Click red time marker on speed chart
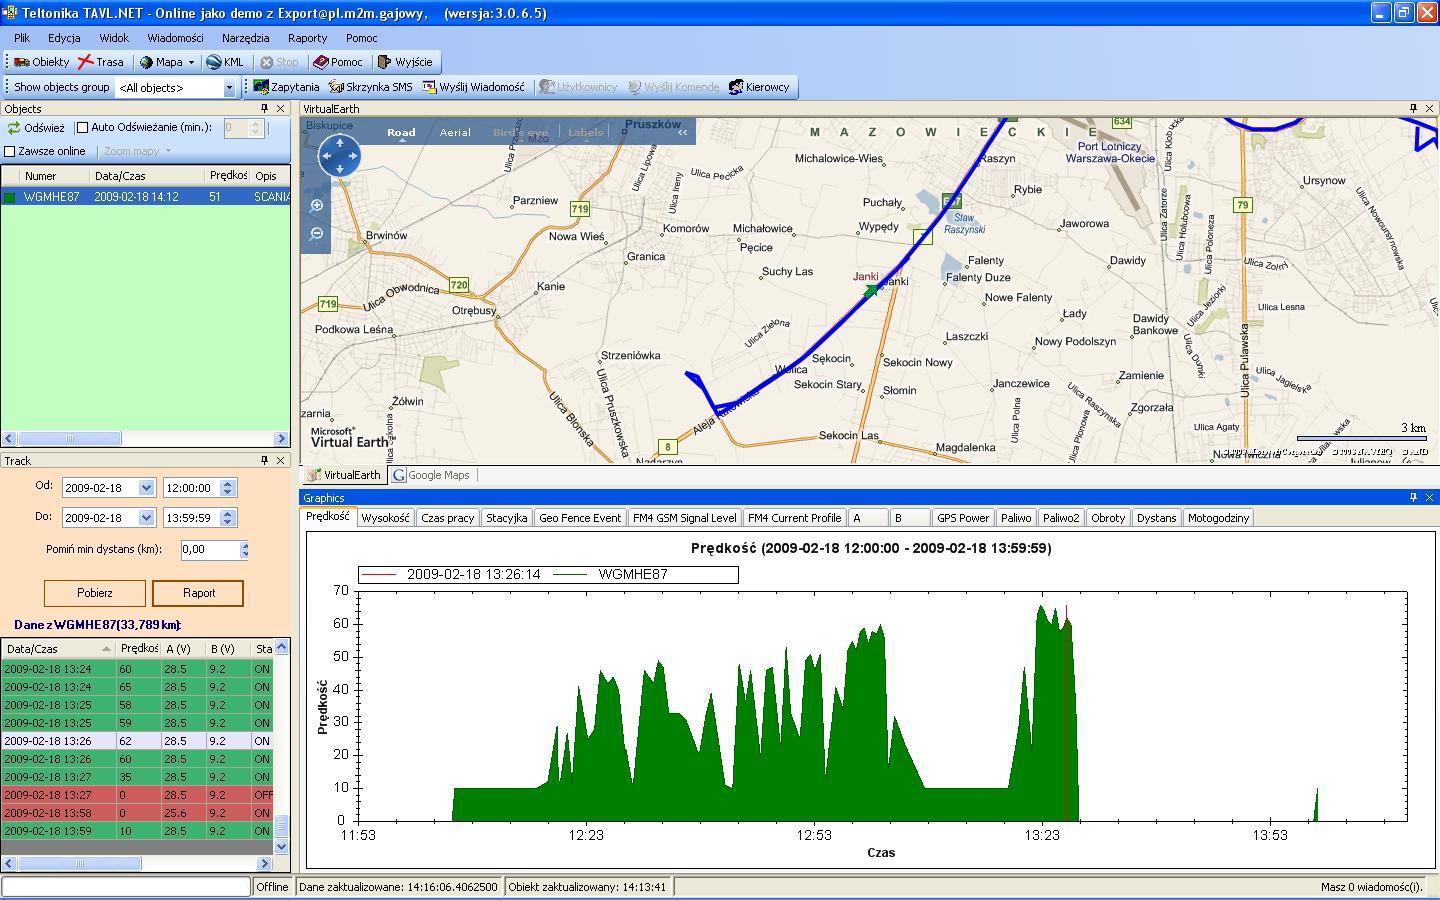Viewport: 1440px width, 900px height. click(1067, 712)
